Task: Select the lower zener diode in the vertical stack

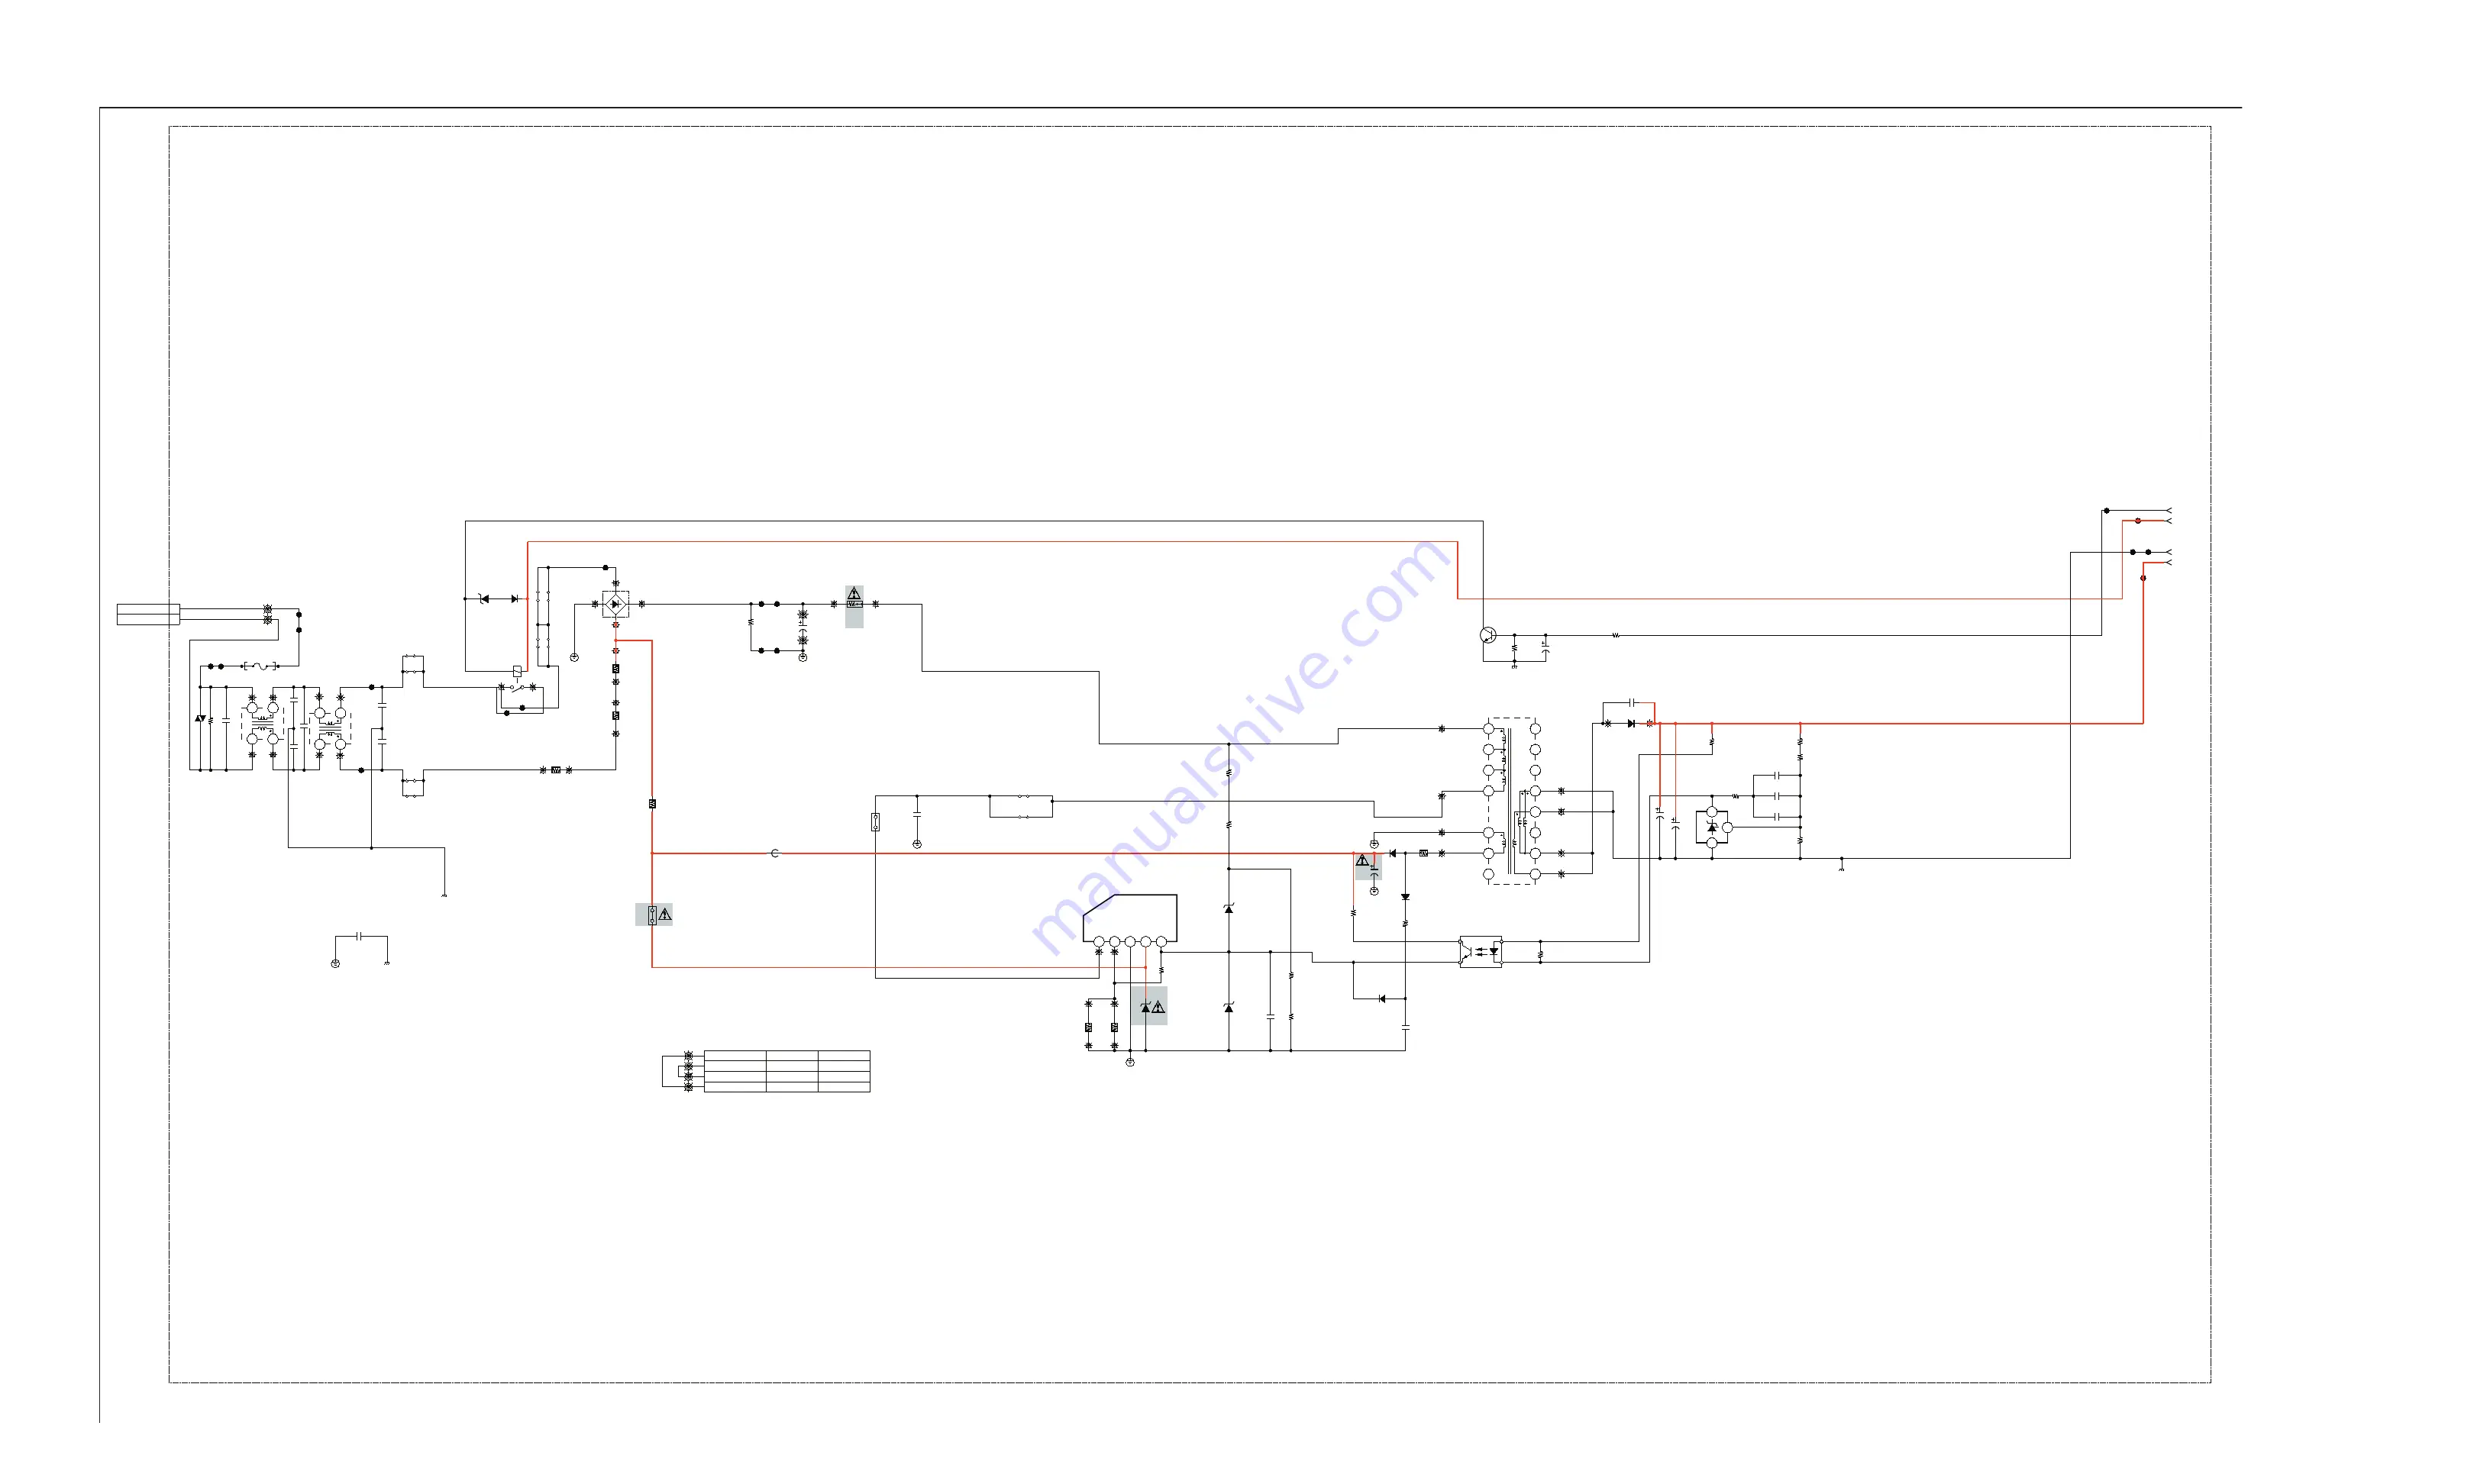Action: coord(1229,1007)
